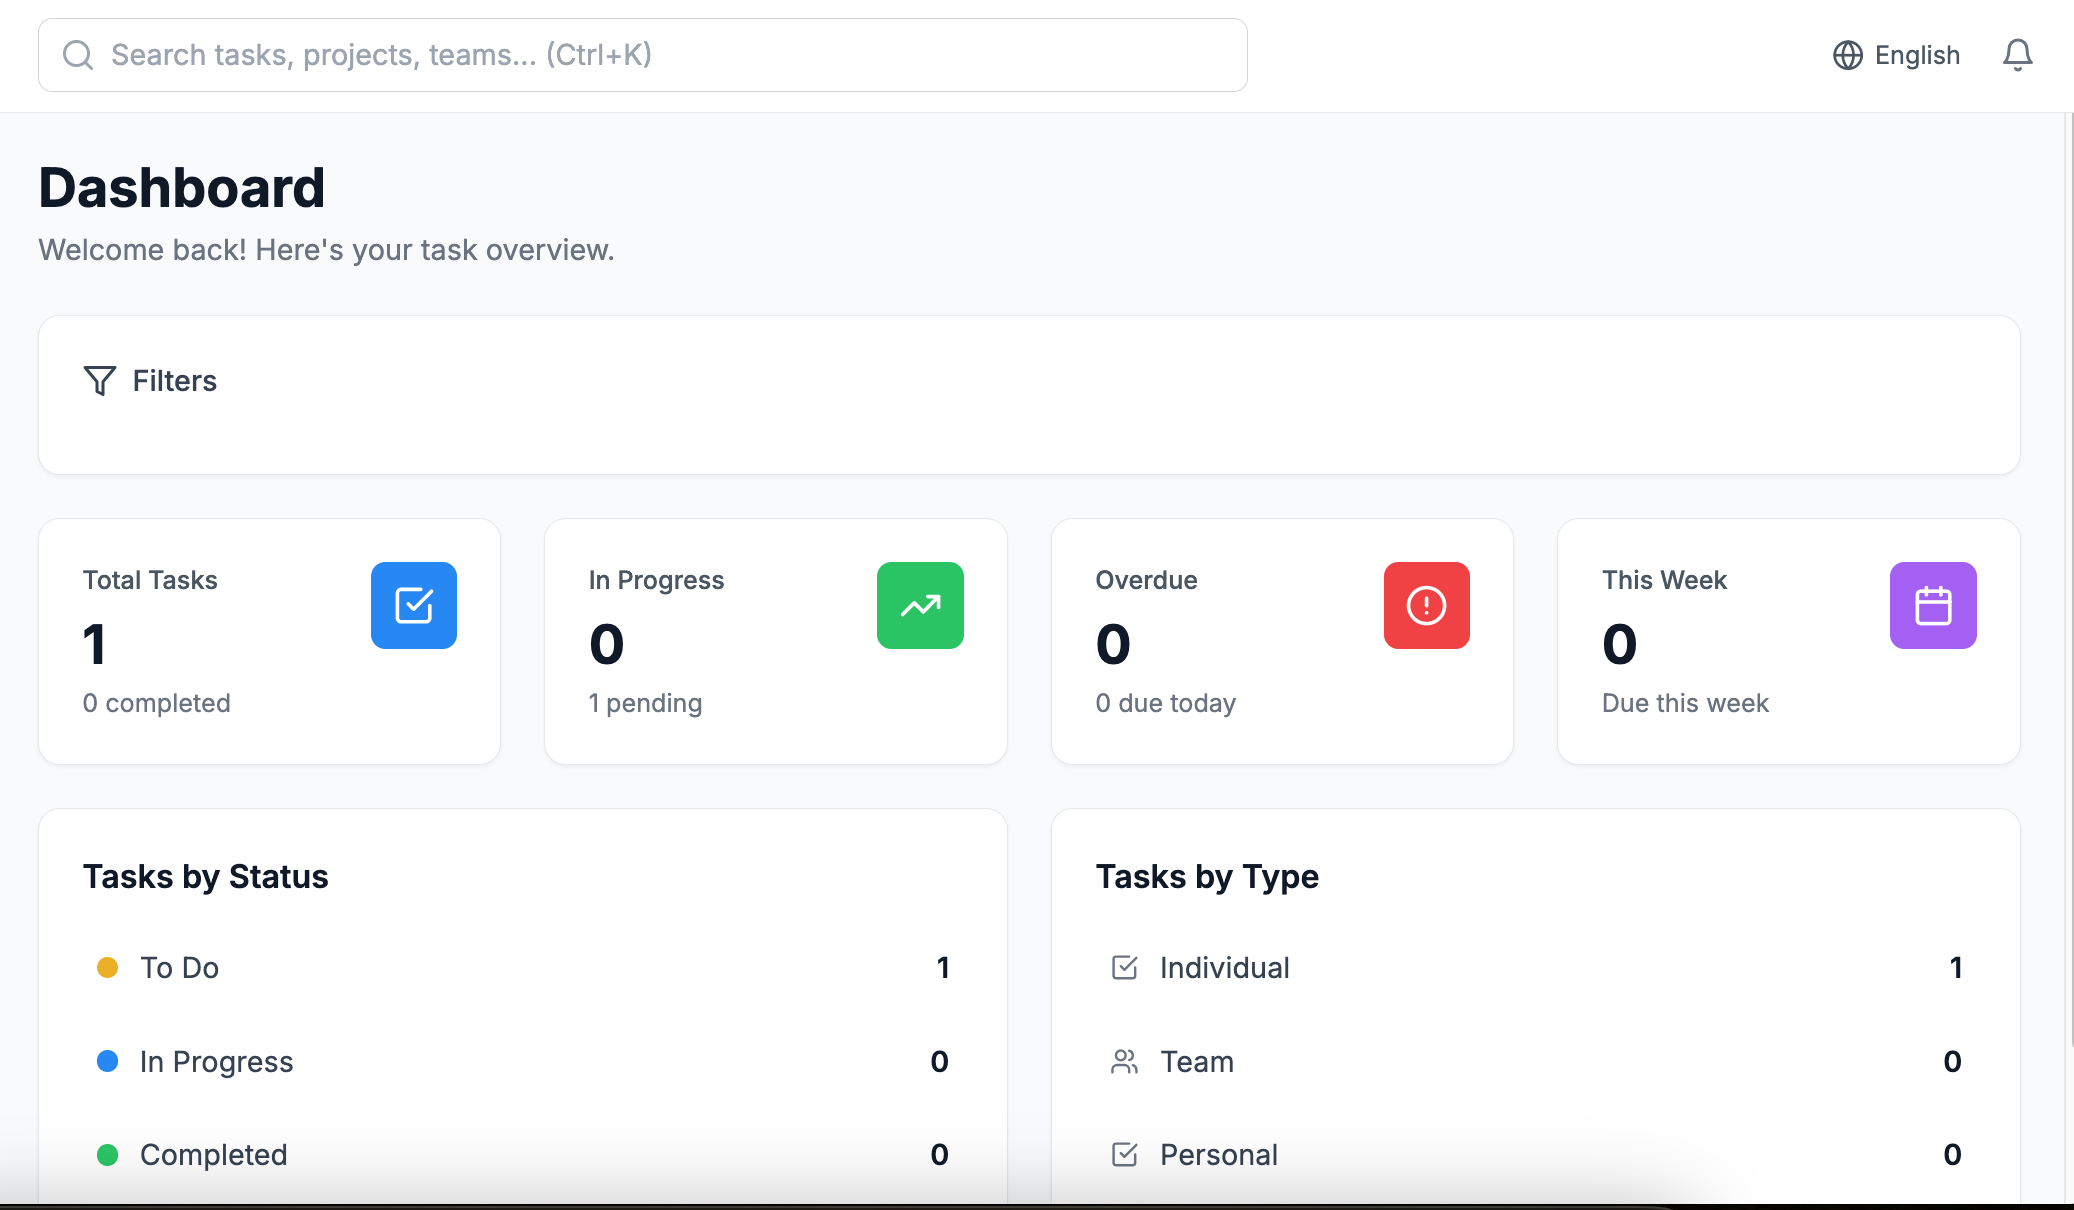This screenshot has width=2074, height=1210.
Task: Click the notification bell icon
Action: (x=2017, y=55)
